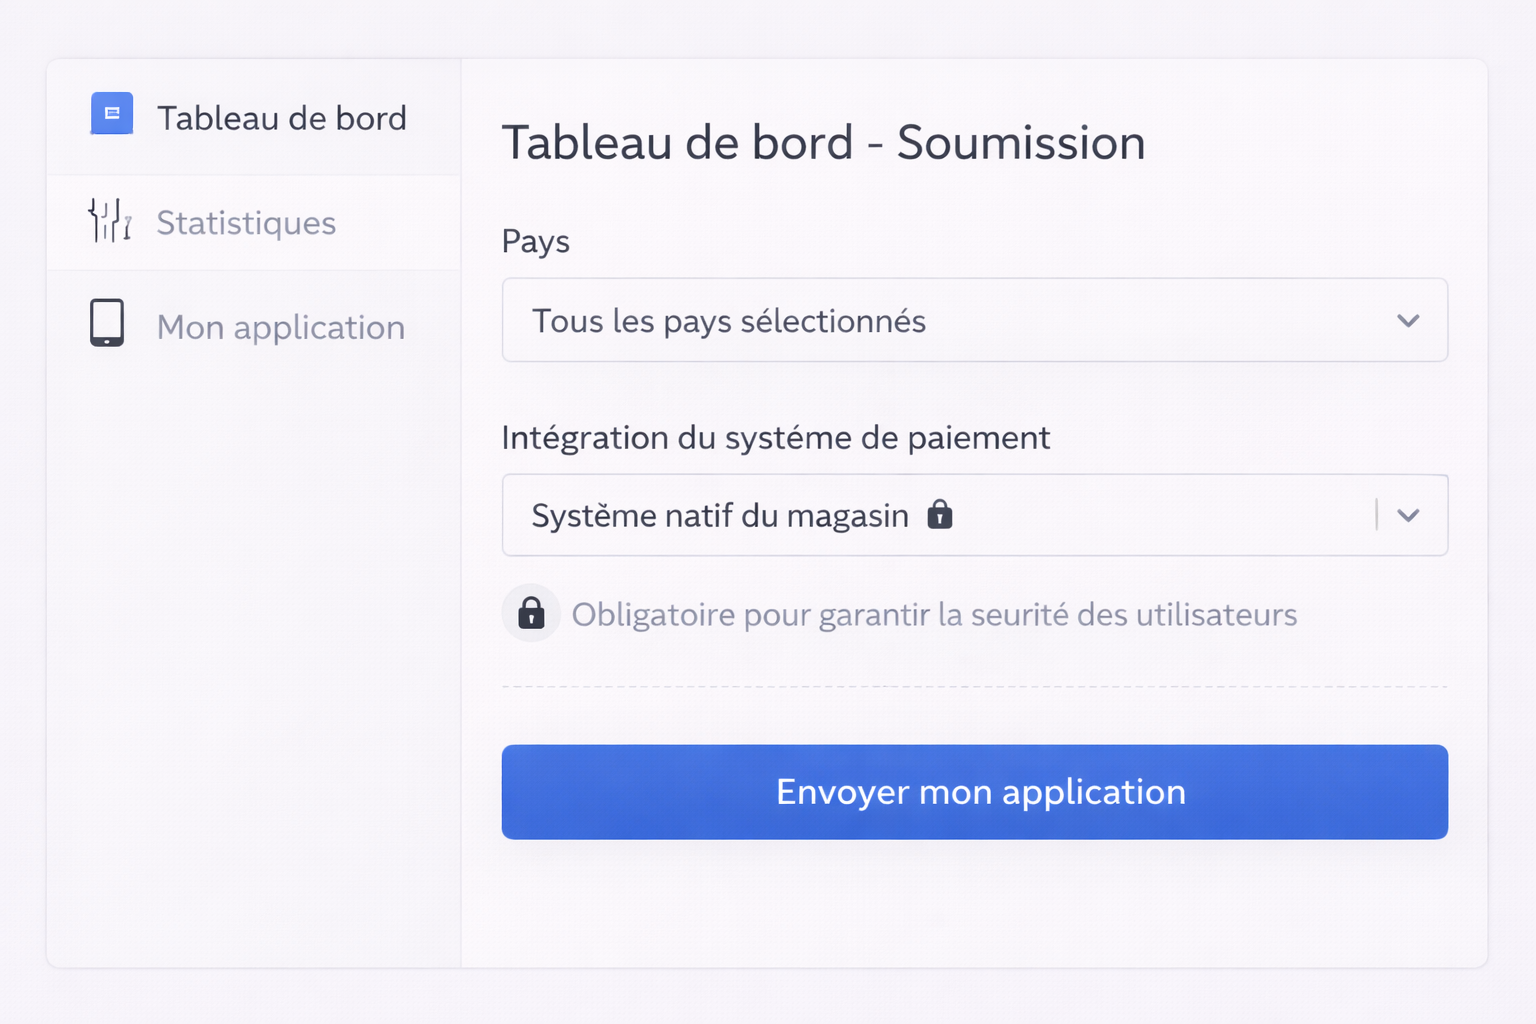Switch to the Mon application menu label
1536x1024 pixels.
tap(281, 328)
